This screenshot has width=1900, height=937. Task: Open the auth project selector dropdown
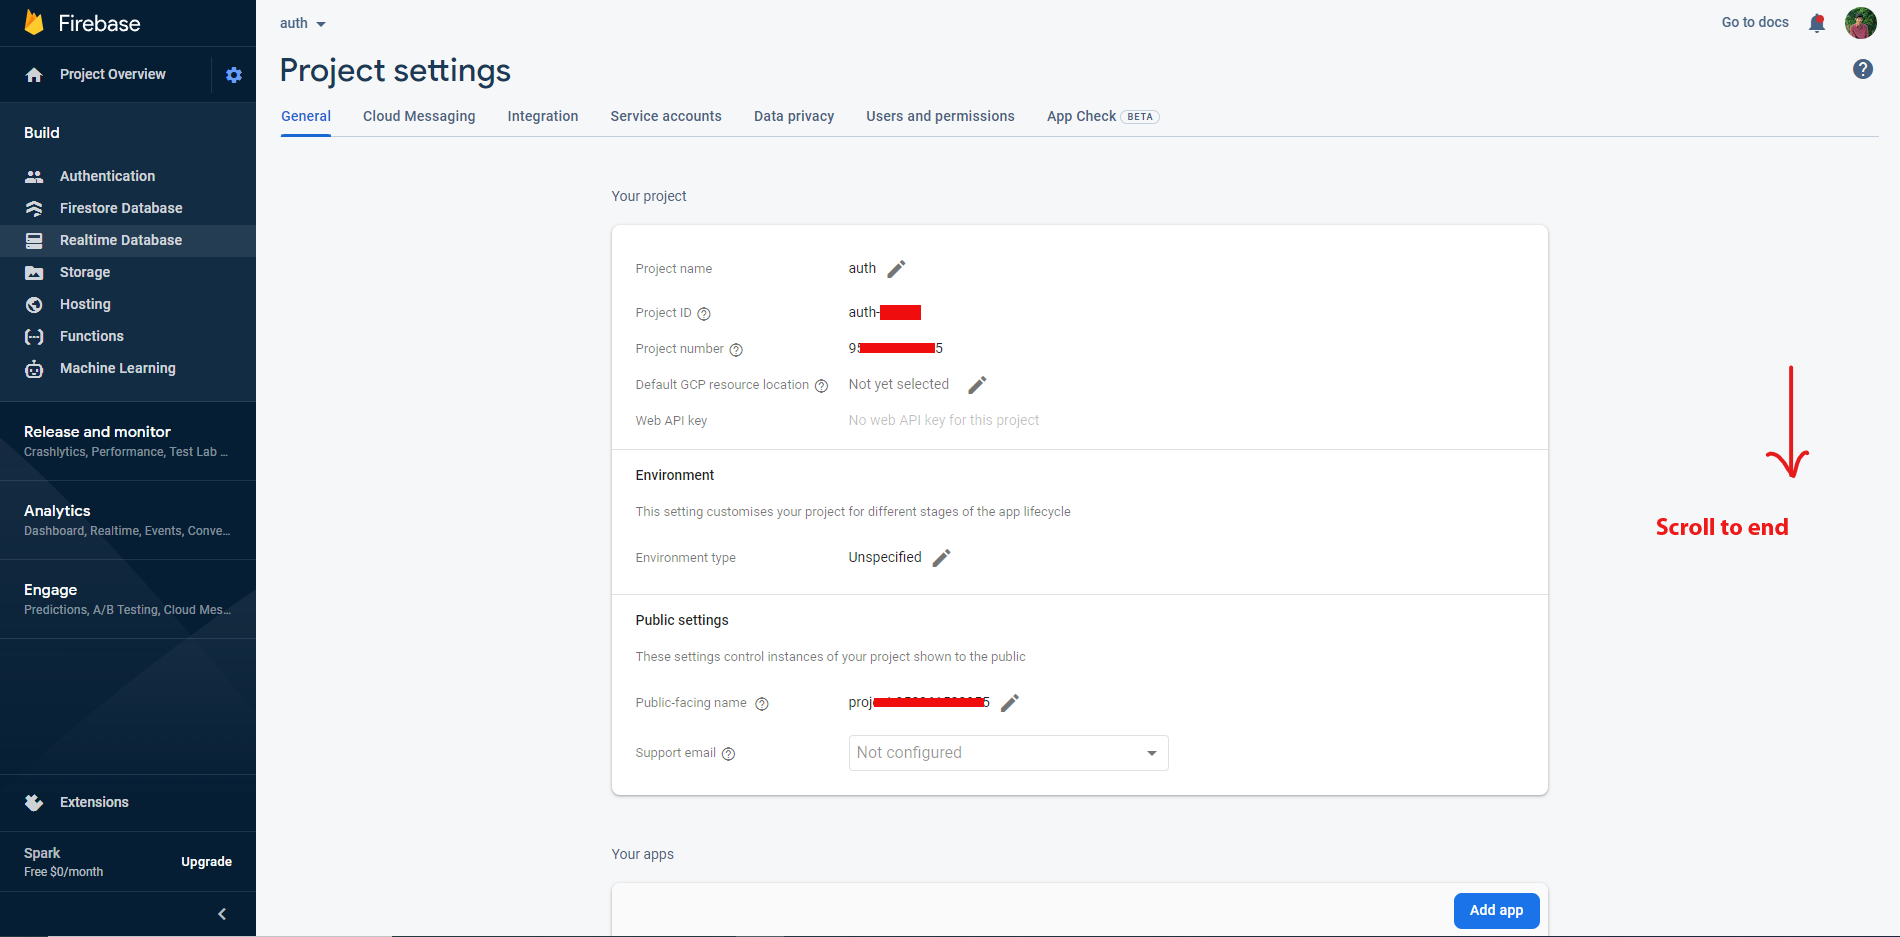302,23
